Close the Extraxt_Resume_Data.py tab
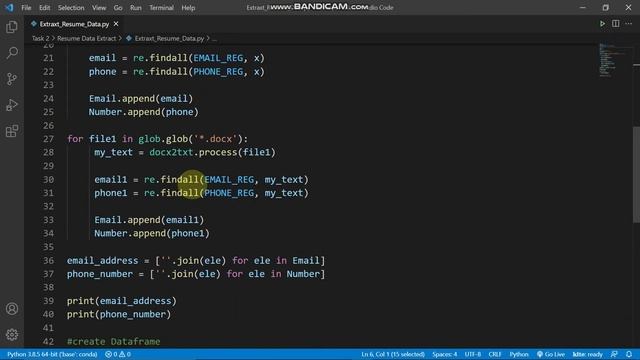Image resolution: width=640 pixels, height=360 pixels. (116, 24)
